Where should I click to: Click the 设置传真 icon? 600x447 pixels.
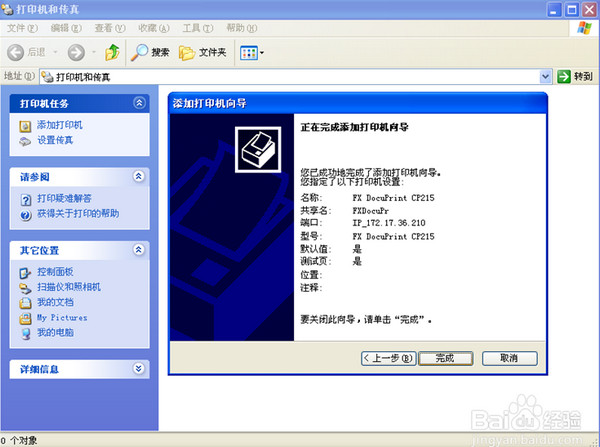click(x=25, y=141)
